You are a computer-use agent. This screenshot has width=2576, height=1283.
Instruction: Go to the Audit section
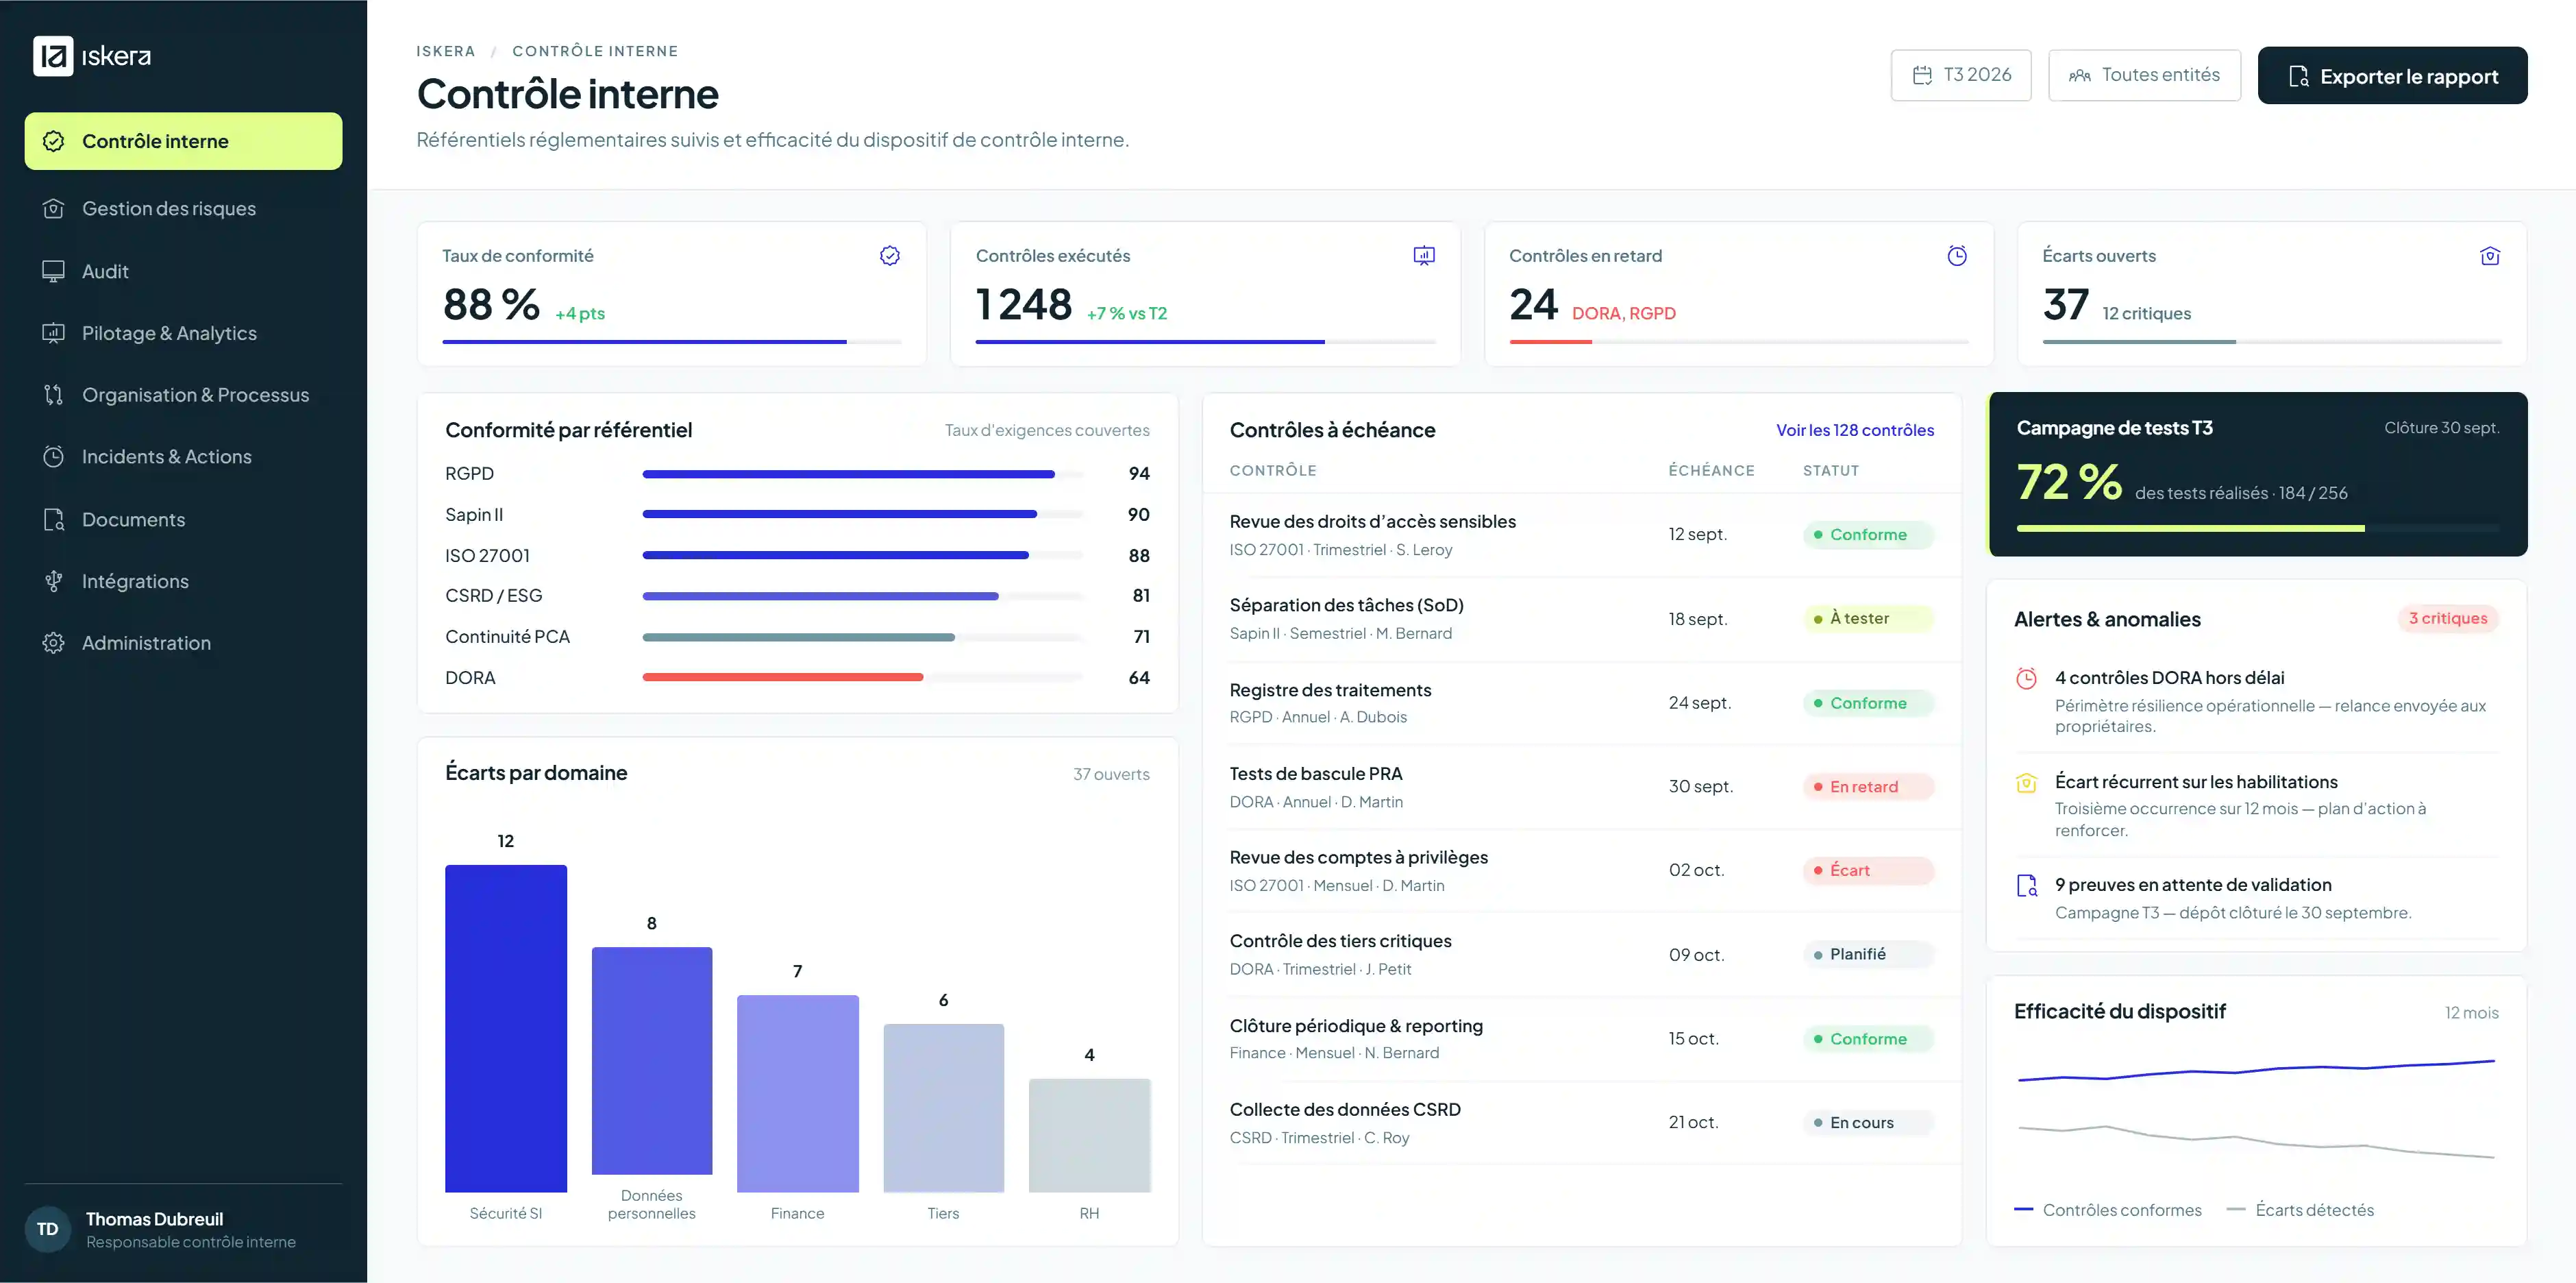[184, 271]
